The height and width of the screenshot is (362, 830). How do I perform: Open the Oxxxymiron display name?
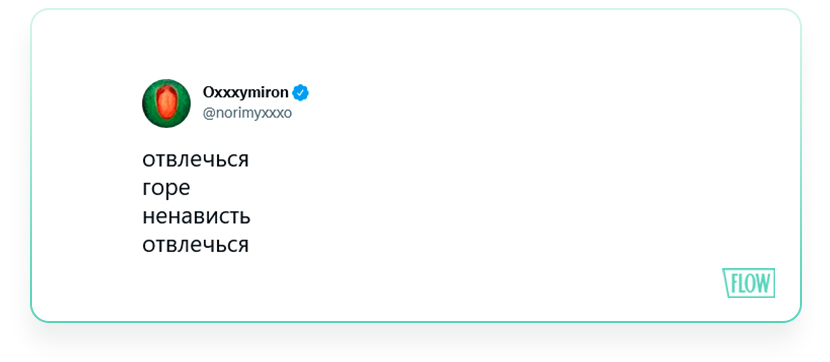(246, 93)
